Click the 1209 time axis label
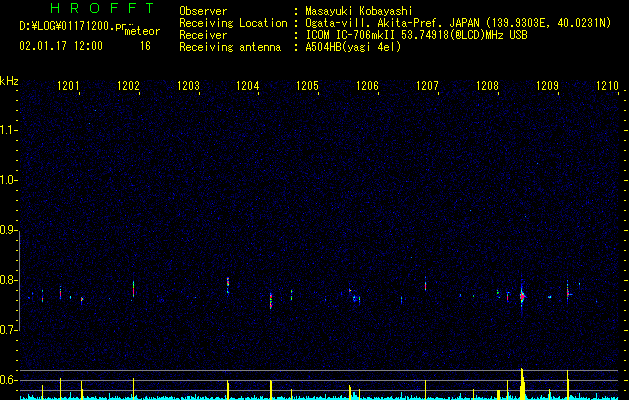Screen dimensions: 629x400 pyautogui.click(x=547, y=85)
